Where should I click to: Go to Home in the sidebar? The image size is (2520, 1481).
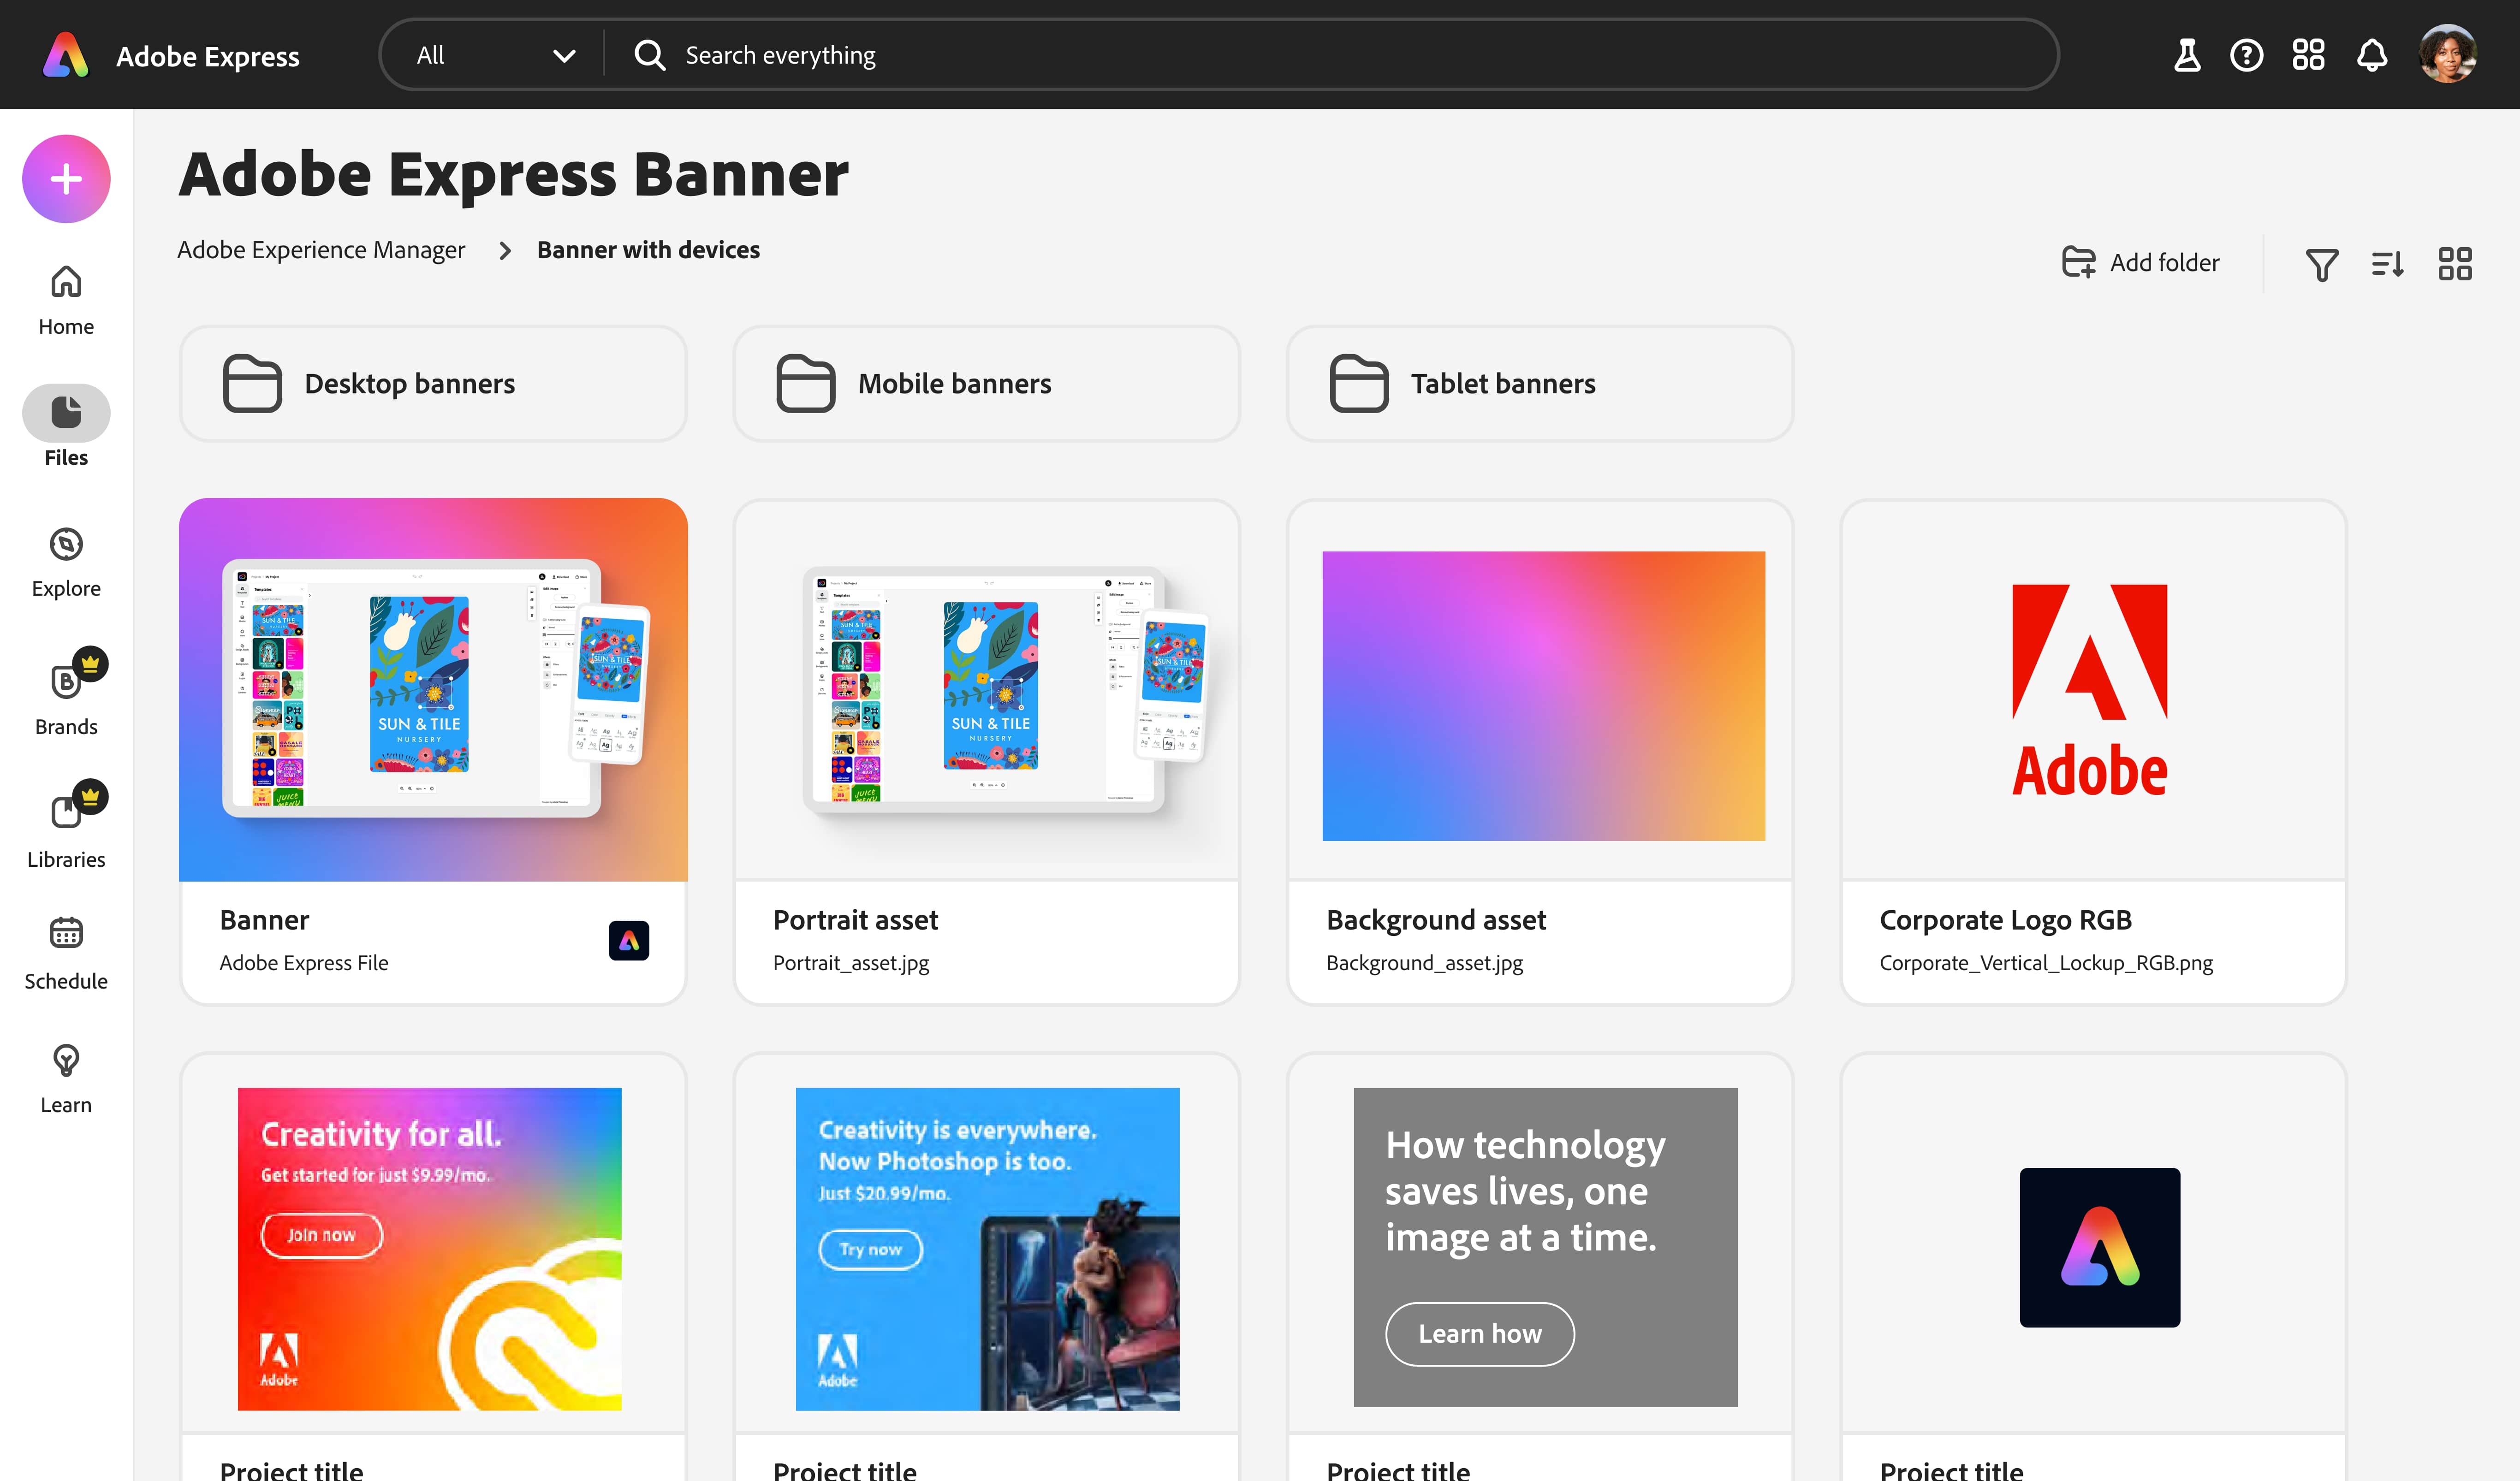pyautogui.click(x=66, y=300)
